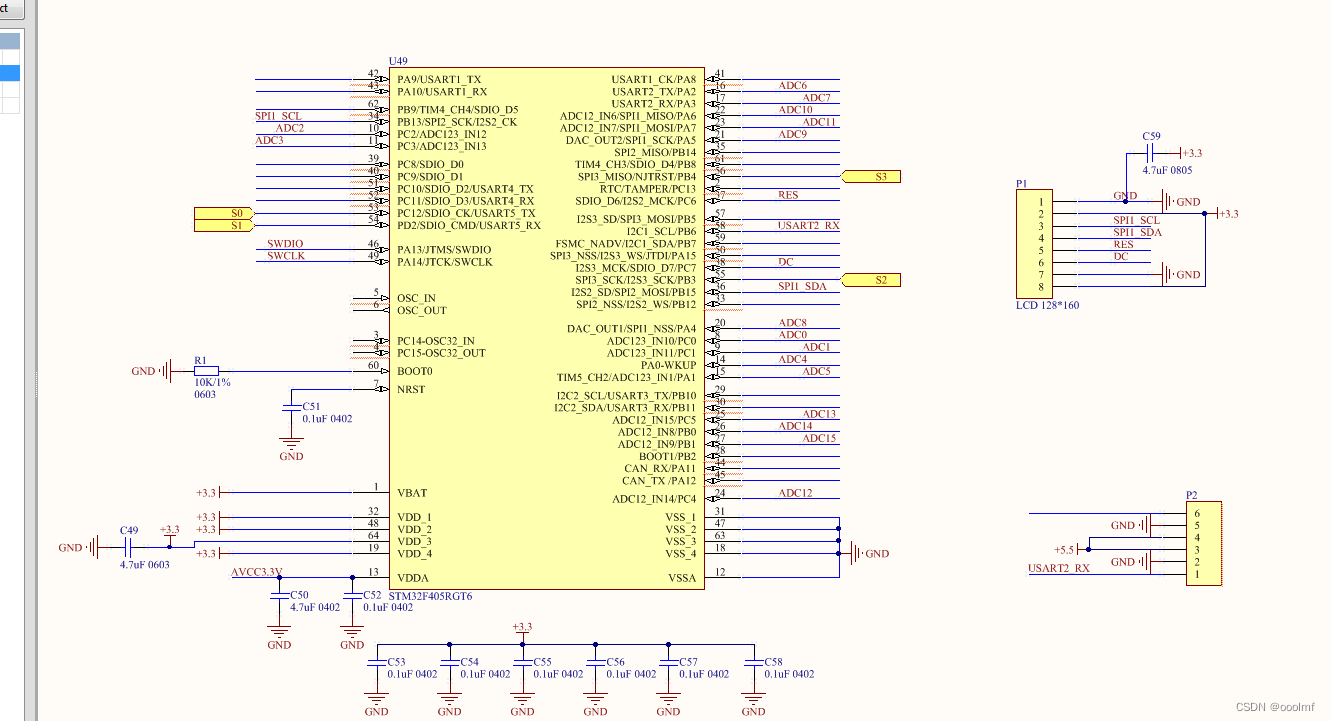
Task: Click the ADC0 net label
Action: point(793,335)
